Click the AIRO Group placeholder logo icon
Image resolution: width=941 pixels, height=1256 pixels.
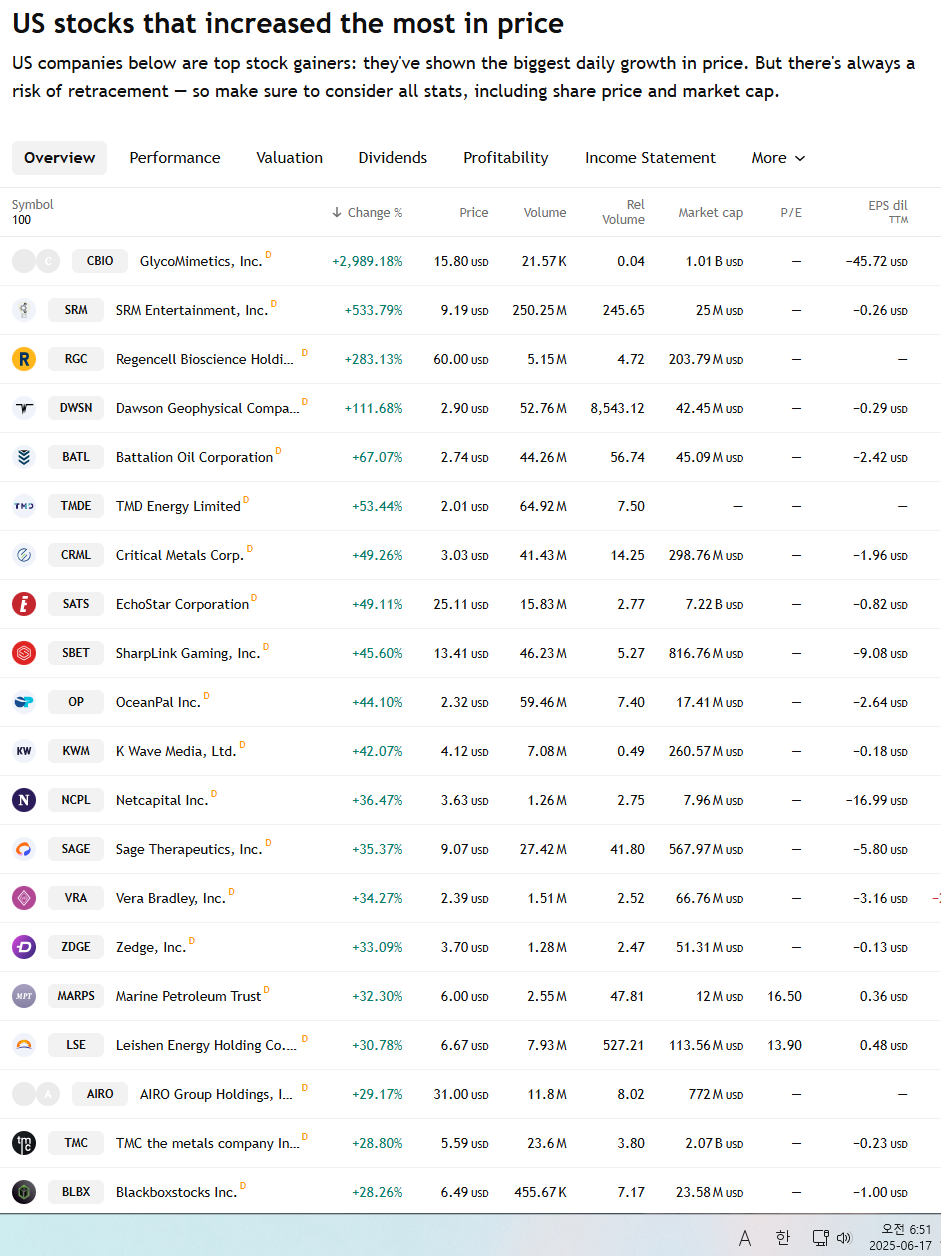[36, 1094]
